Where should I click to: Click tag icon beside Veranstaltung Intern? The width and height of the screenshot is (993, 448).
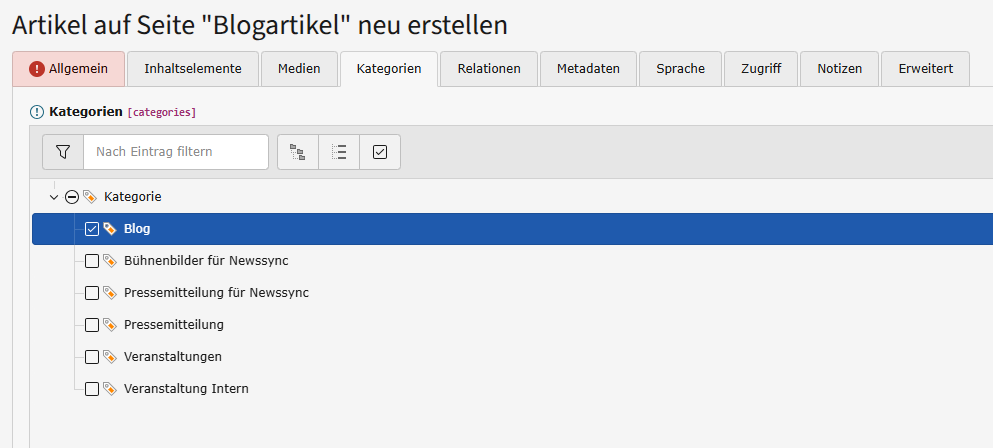point(110,388)
